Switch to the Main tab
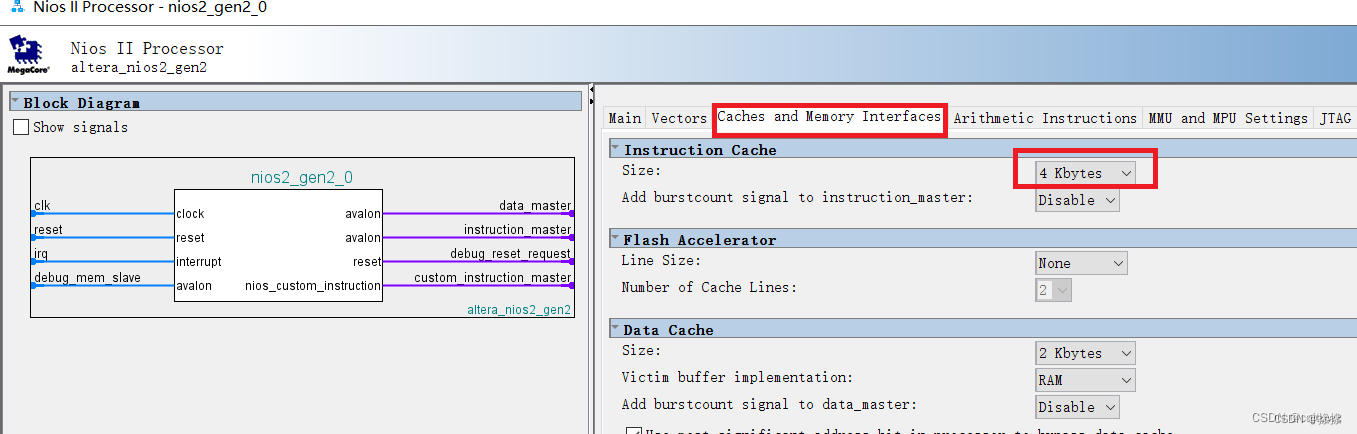This screenshot has width=1357, height=434. [625, 118]
